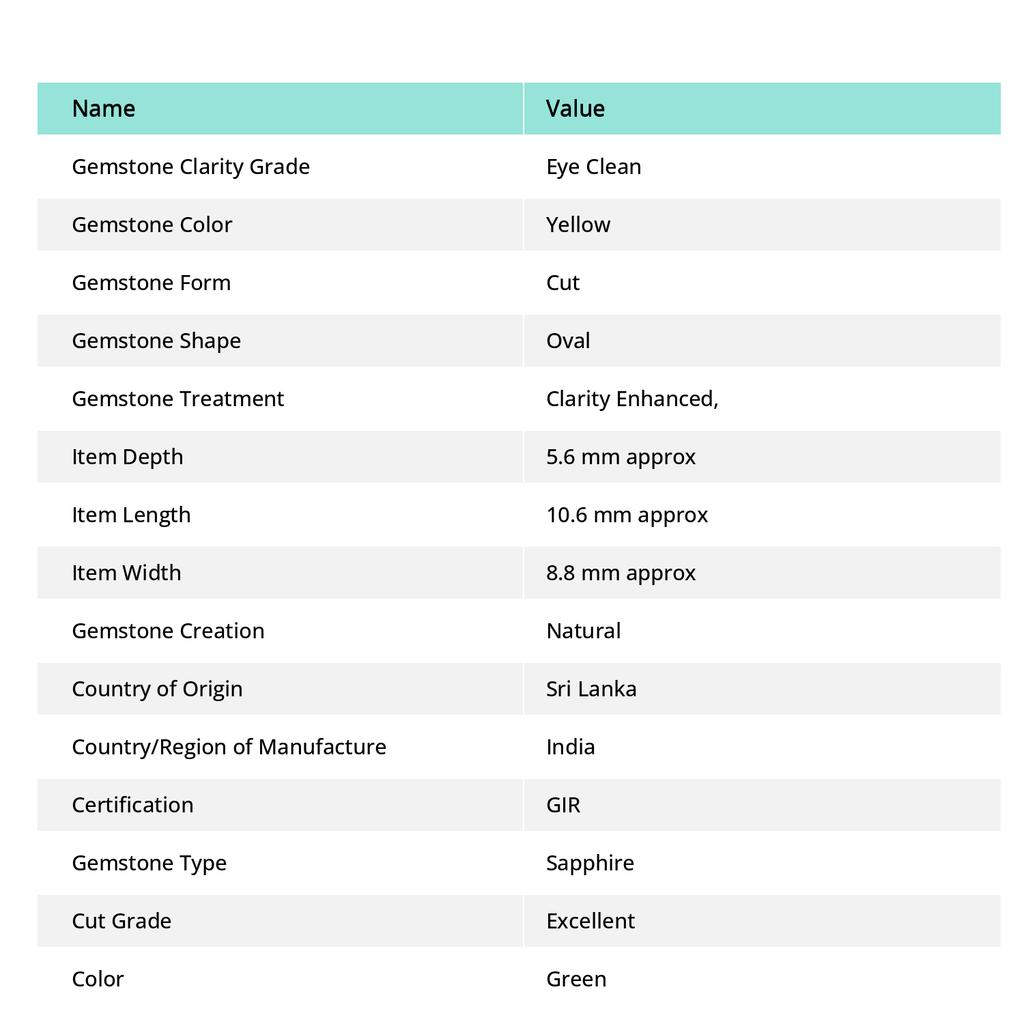The height and width of the screenshot is (1024, 1024).
Task: Select the Item Depth label
Action: (127, 457)
